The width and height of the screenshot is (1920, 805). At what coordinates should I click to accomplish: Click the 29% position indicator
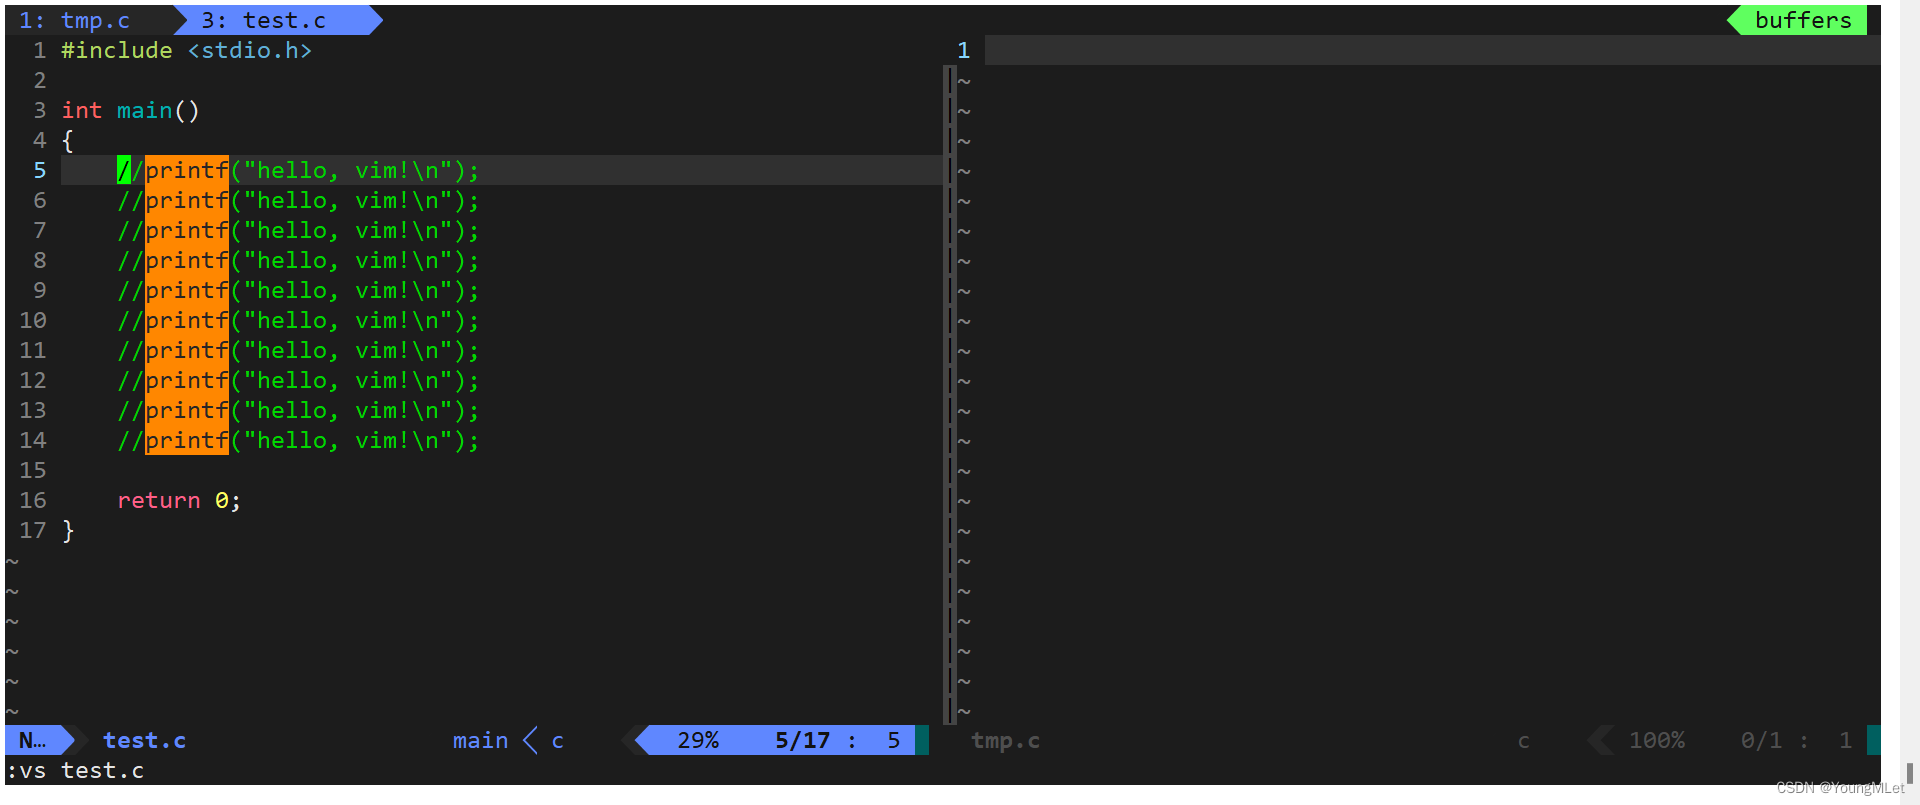[698, 740]
